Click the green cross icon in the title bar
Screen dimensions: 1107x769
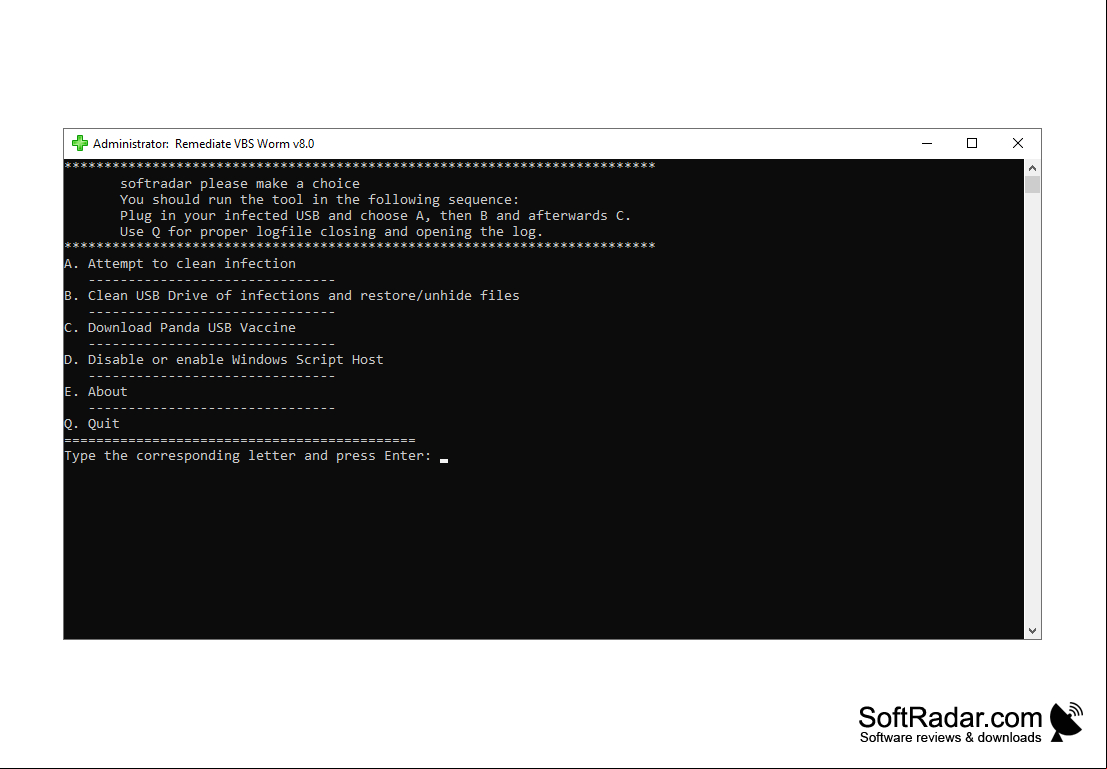[x=80, y=143]
